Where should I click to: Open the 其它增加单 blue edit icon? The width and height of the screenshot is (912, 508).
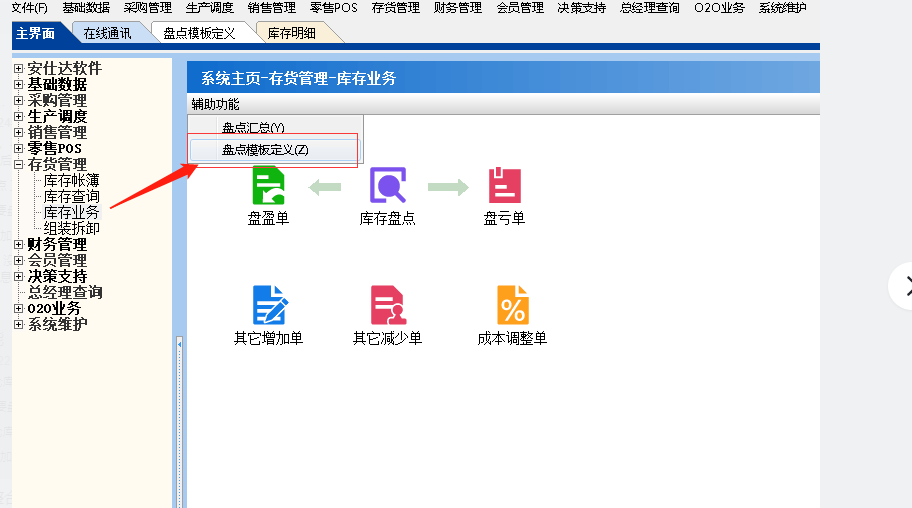tap(270, 305)
